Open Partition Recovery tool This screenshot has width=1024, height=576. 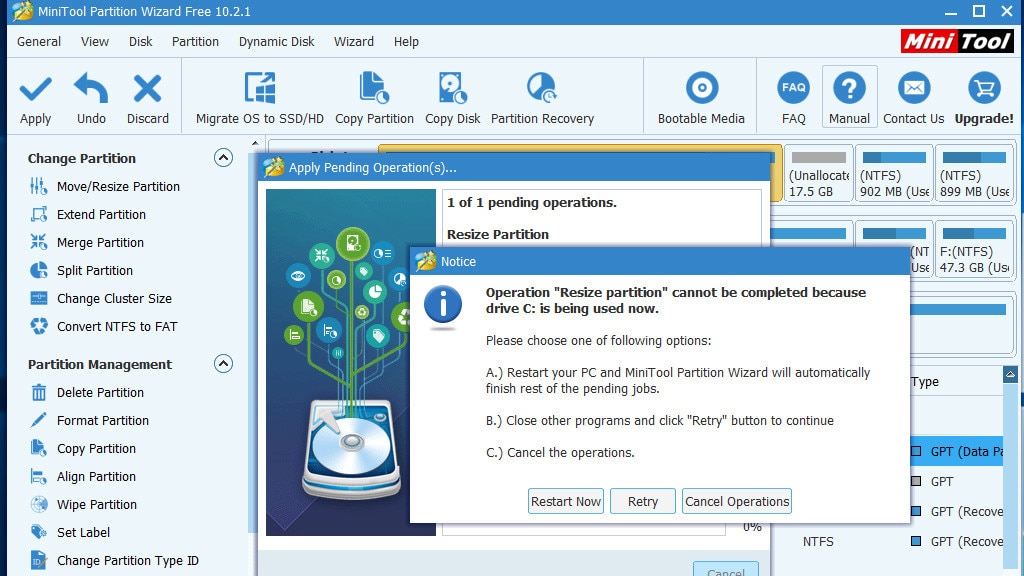click(542, 98)
